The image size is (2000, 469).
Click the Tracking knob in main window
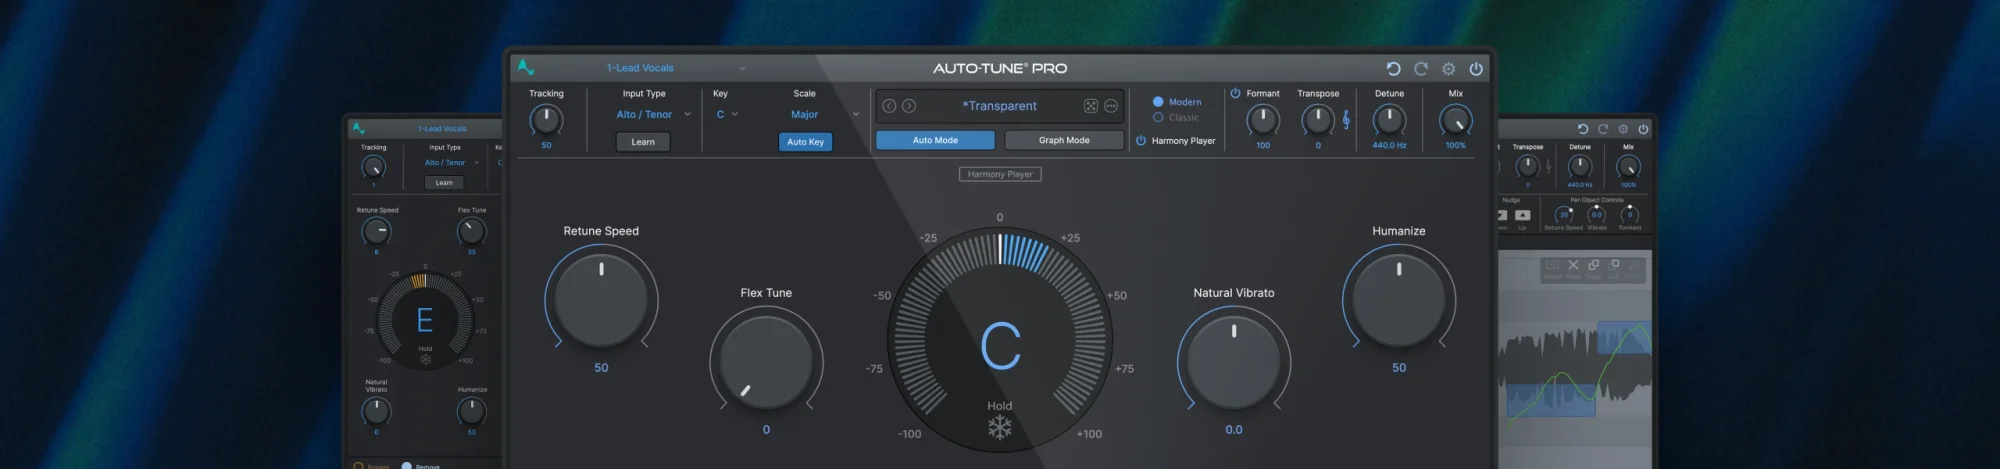pyautogui.click(x=546, y=121)
